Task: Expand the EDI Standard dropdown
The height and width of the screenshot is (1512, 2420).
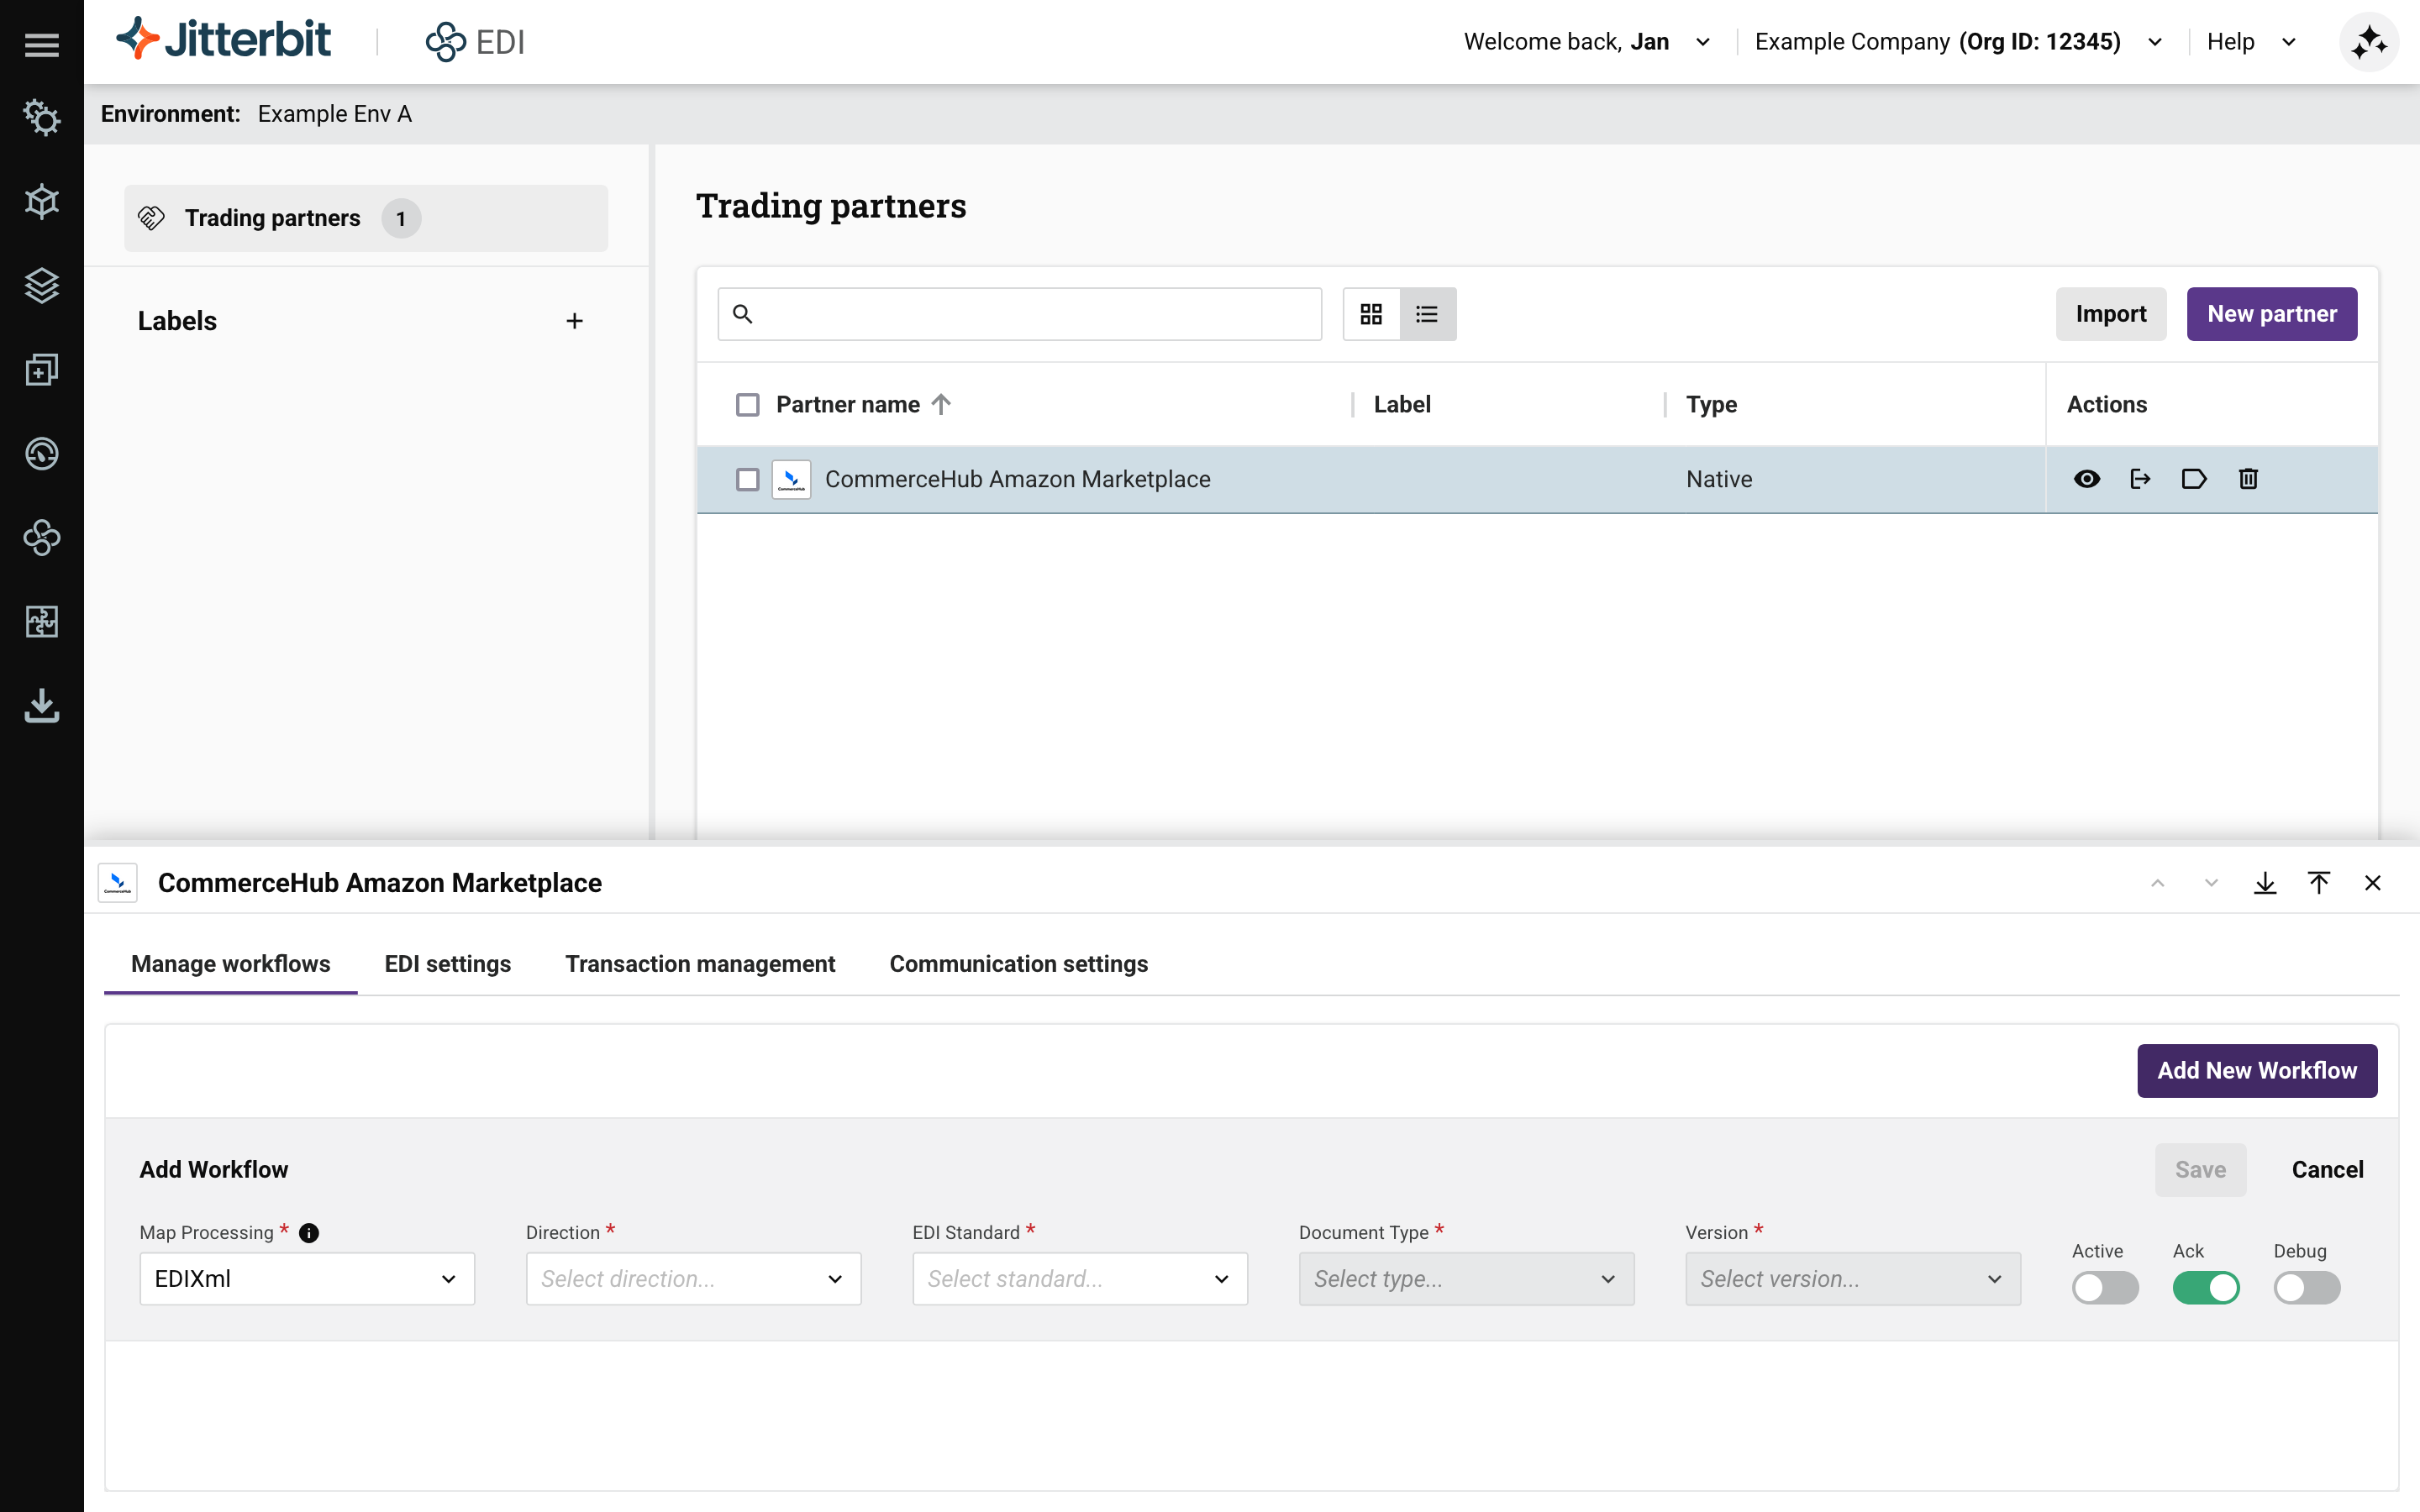Action: pos(1079,1278)
